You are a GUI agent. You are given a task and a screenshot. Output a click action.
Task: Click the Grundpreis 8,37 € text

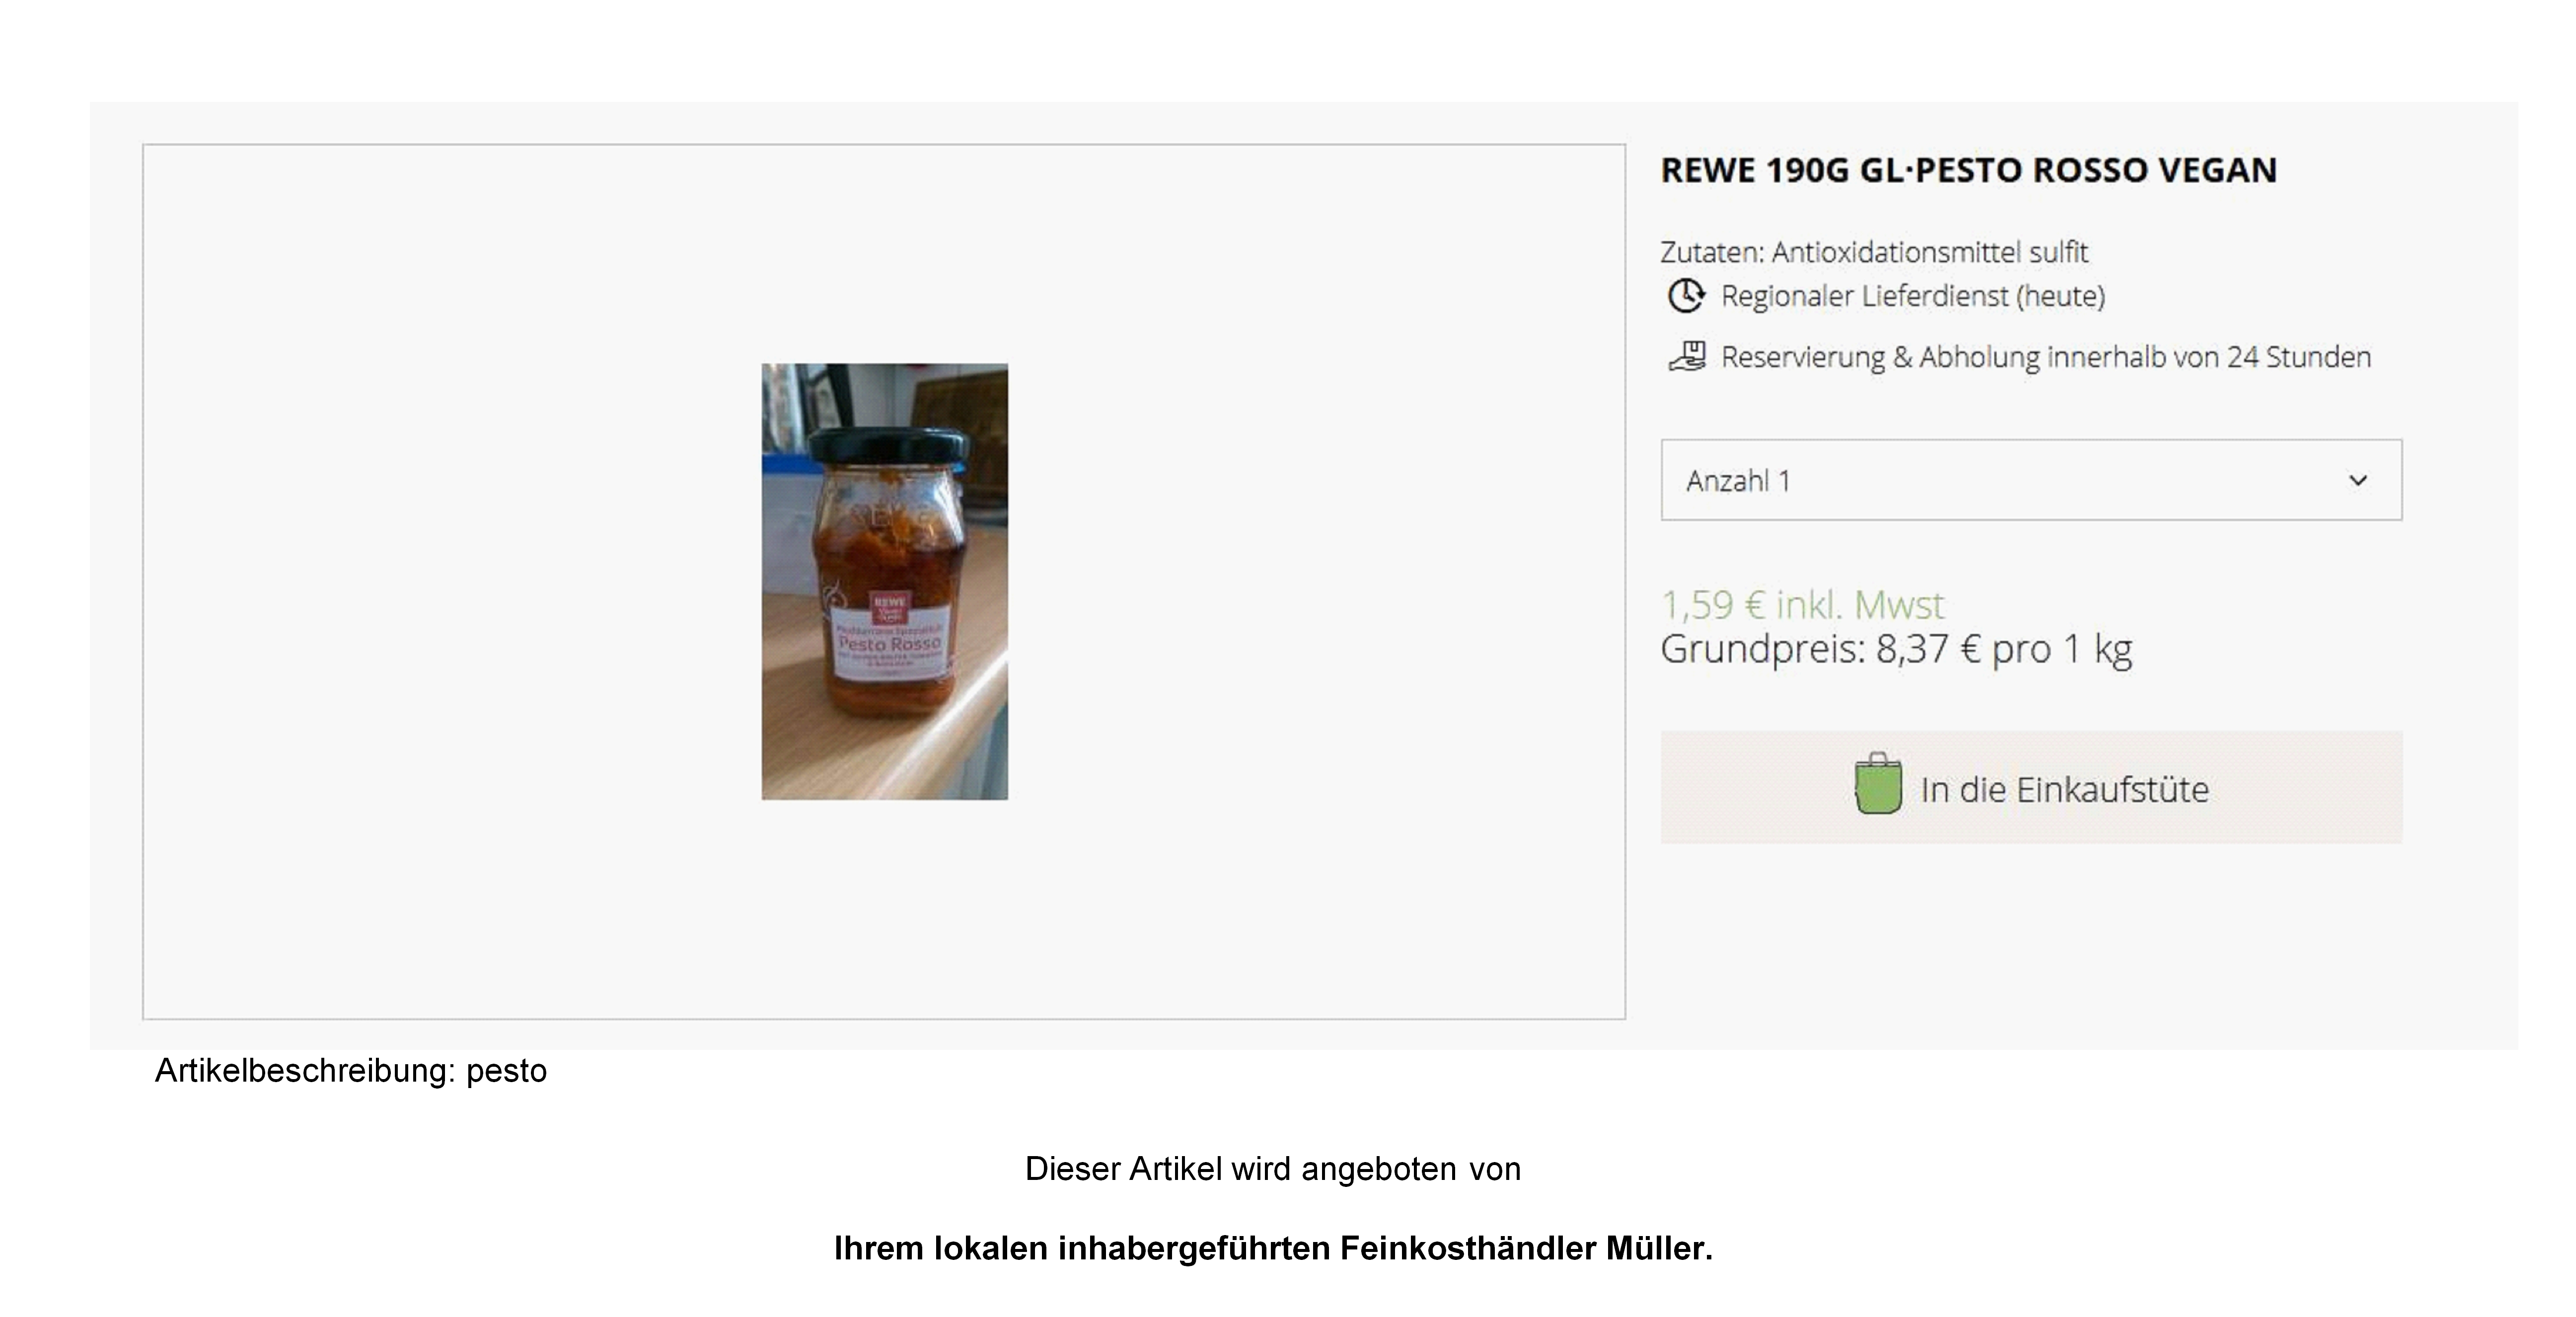point(1896,650)
